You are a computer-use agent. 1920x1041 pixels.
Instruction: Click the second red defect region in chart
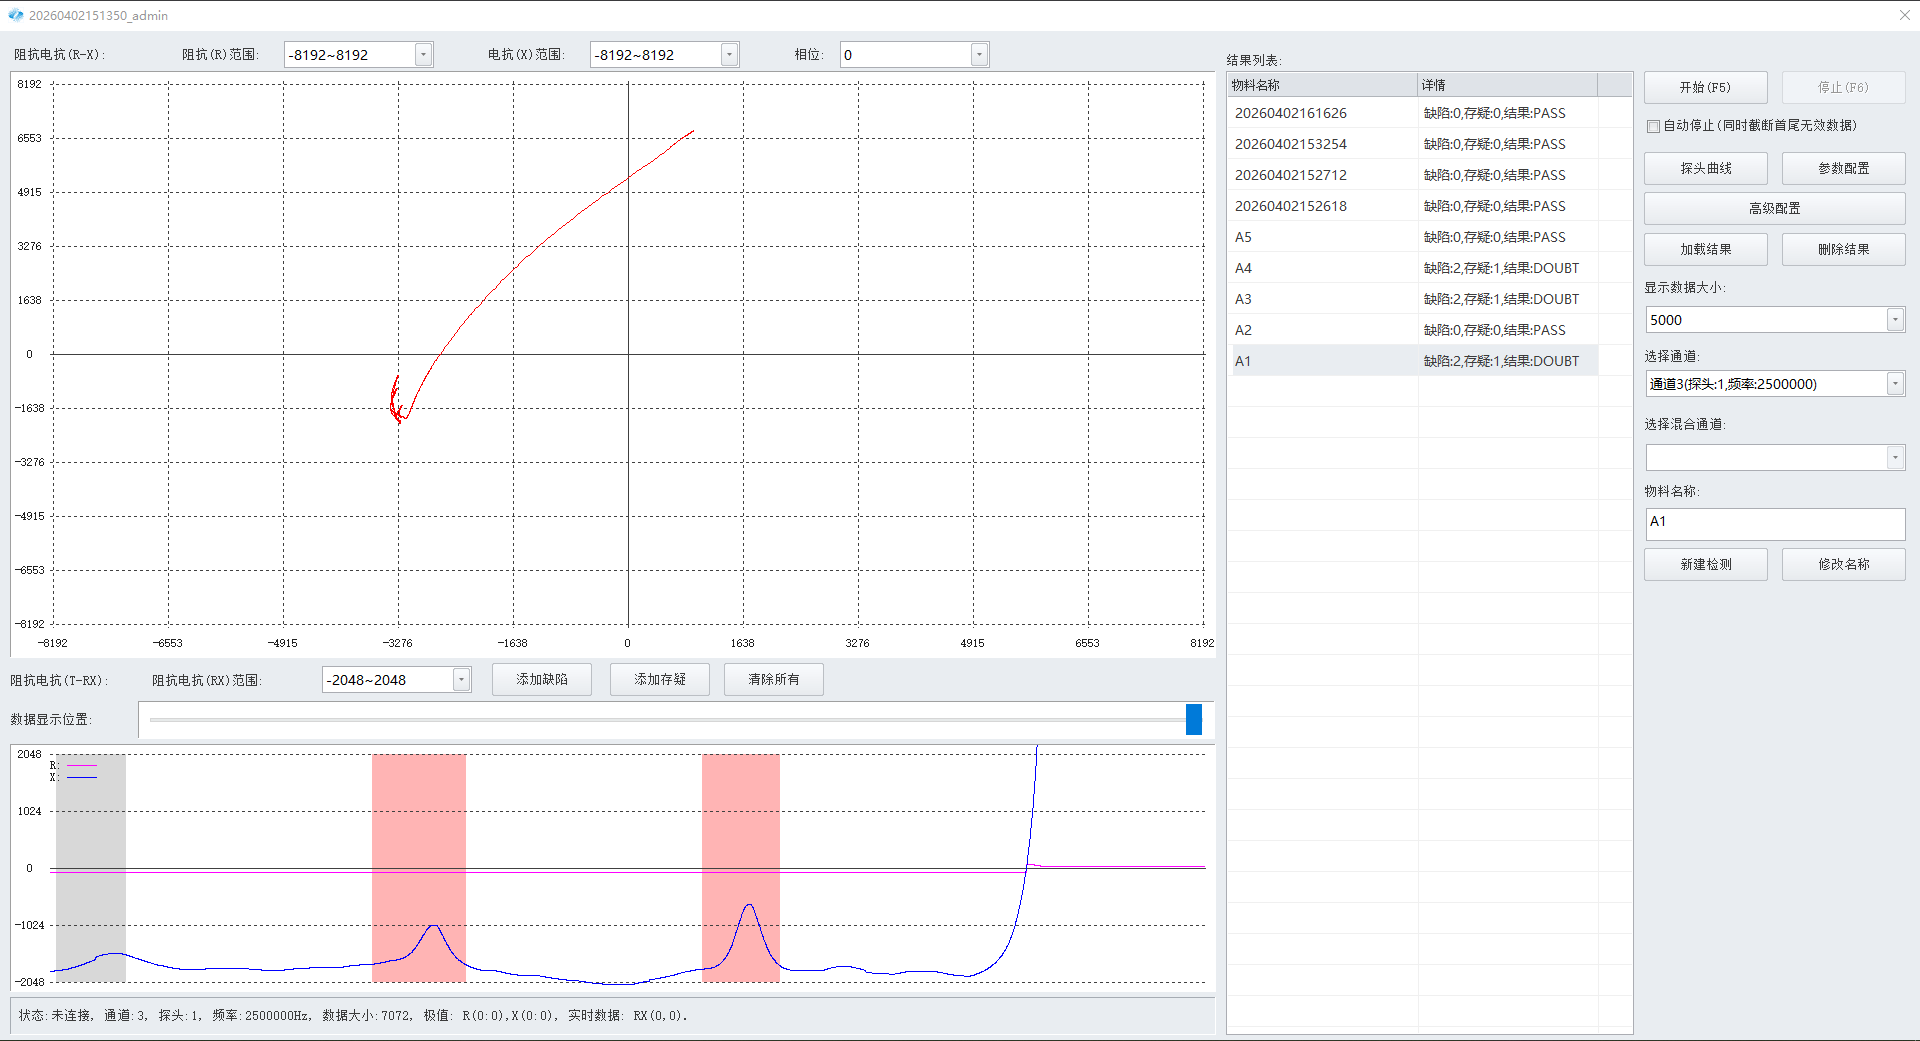coord(741,868)
